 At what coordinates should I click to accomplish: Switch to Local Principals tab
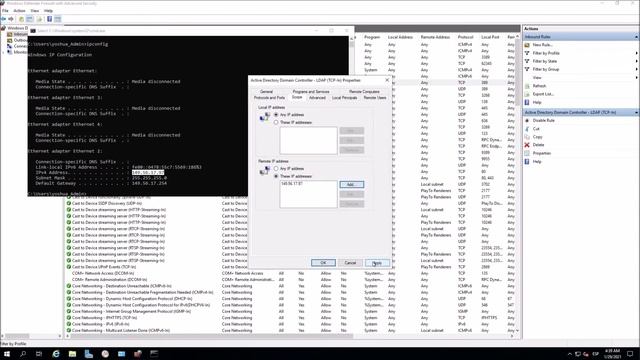click(x=344, y=98)
